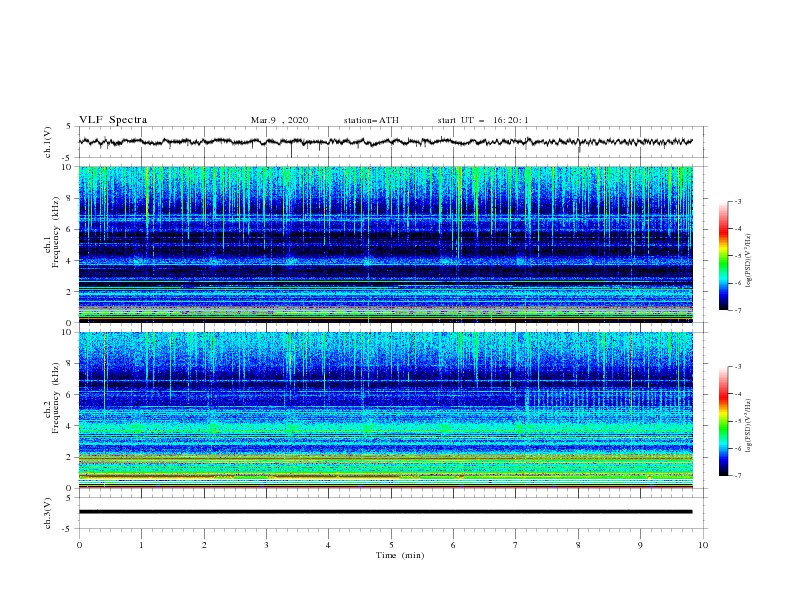Click the "6" tick on the ch.2 frequency axis
Image resolution: width=792 pixels, height=612 pixels.
point(69,395)
